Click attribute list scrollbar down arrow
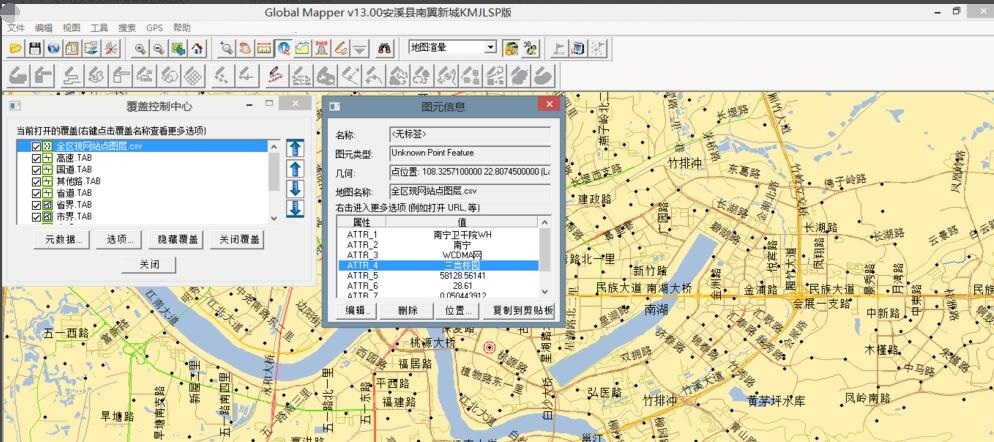This screenshot has width=994, height=442. pyautogui.click(x=545, y=291)
